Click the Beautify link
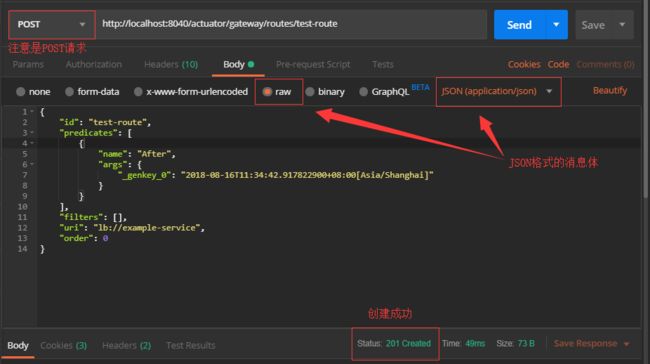The width and height of the screenshot is (650, 364). (610, 90)
